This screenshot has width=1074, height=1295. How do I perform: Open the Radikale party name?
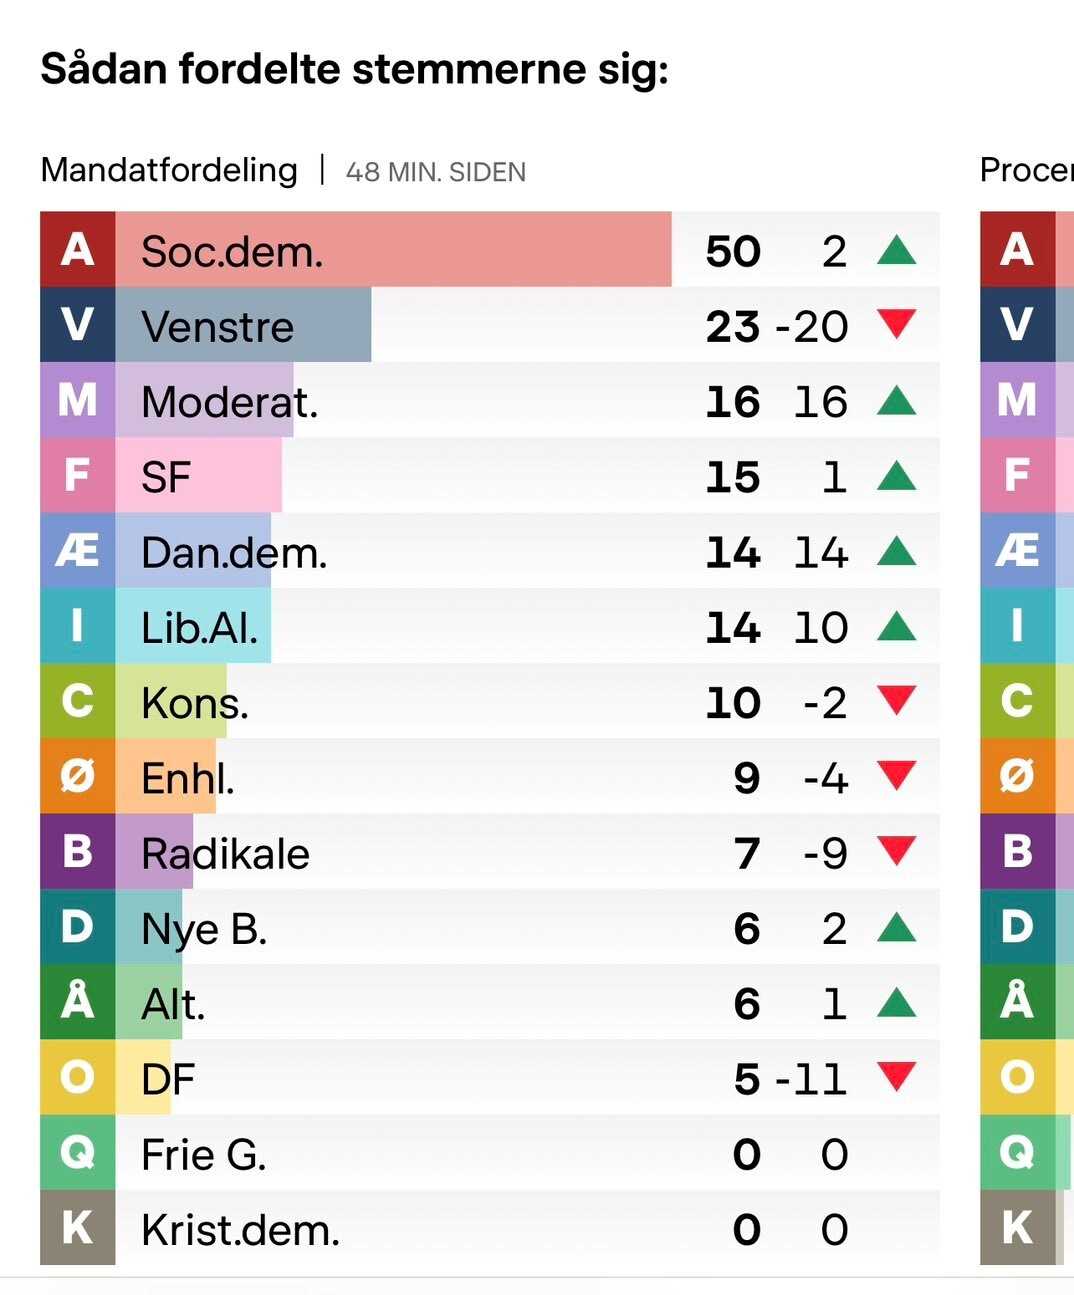point(225,854)
